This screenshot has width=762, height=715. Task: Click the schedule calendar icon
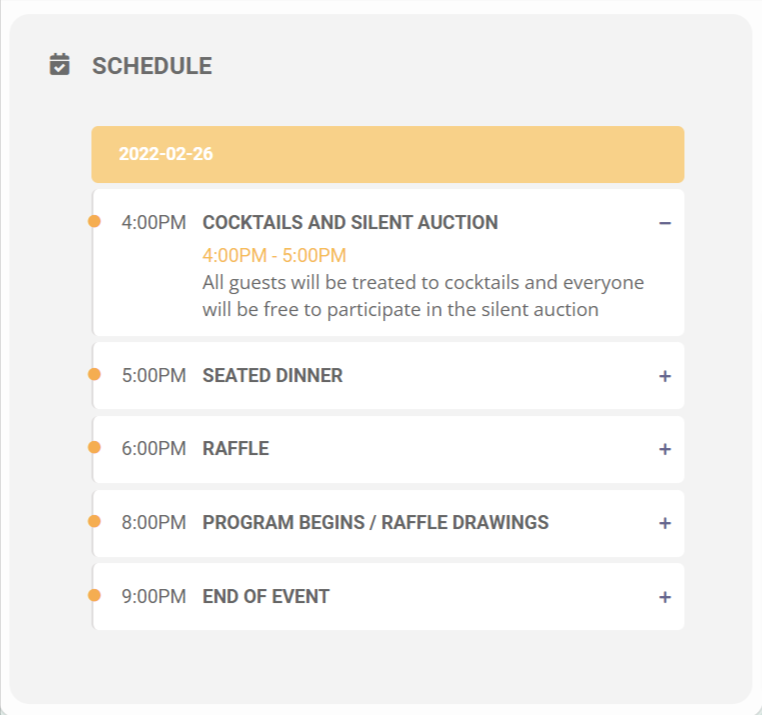coord(60,65)
